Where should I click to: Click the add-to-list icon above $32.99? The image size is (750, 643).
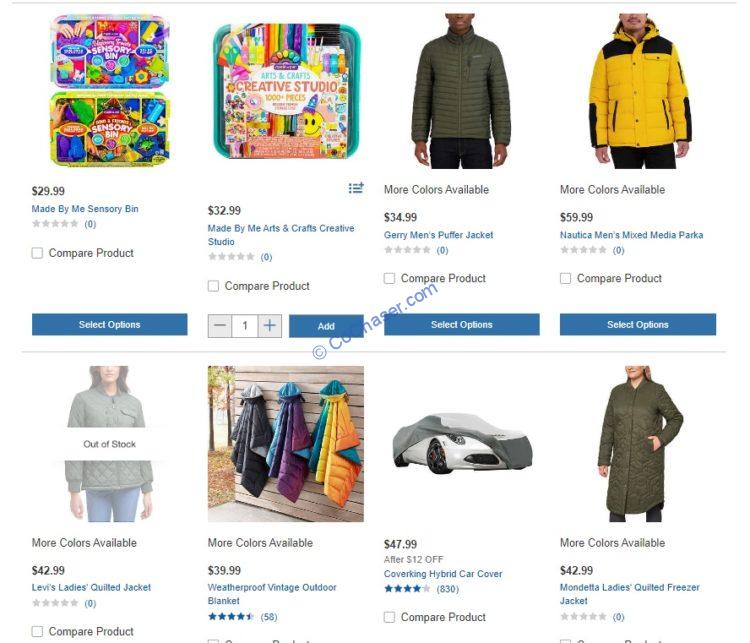(x=356, y=188)
